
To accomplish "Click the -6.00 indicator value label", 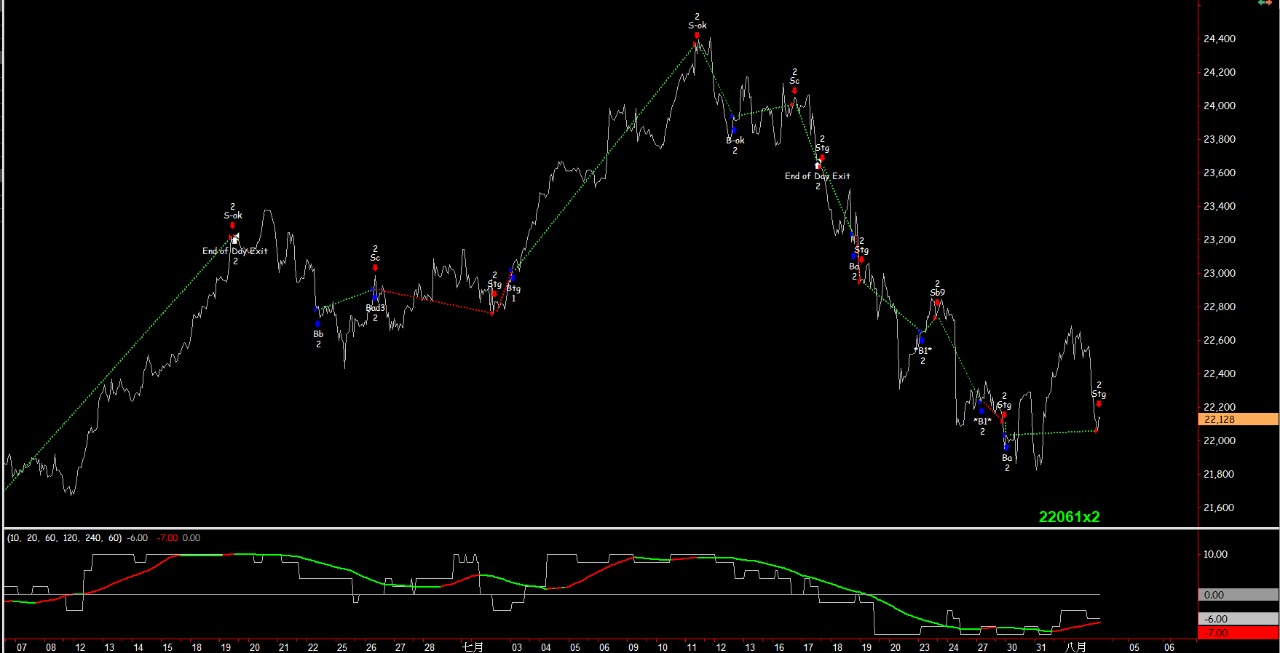I will point(1238,619).
